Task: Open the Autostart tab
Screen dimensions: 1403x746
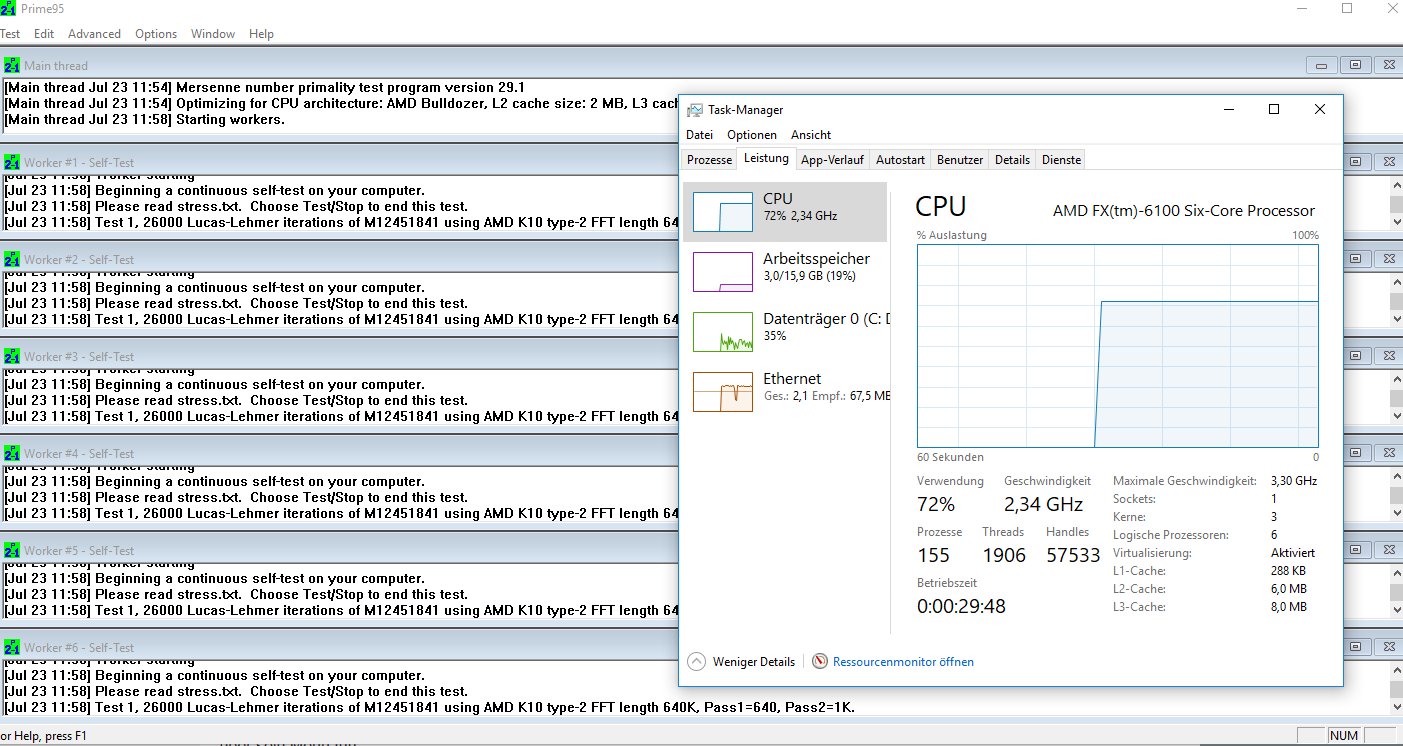Action: coord(900,160)
